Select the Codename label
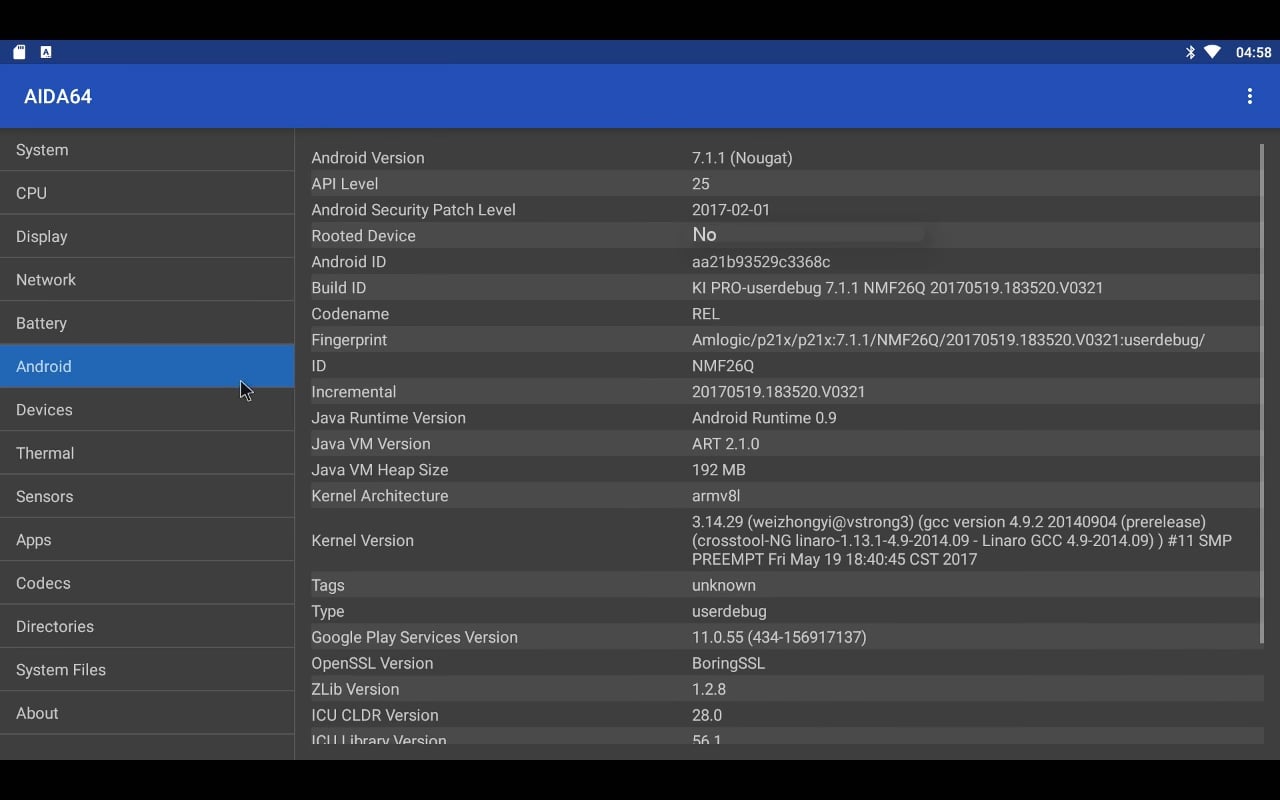The height and width of the screenshot is (800, 1280). pyautogui.click(x=349, y=314)
